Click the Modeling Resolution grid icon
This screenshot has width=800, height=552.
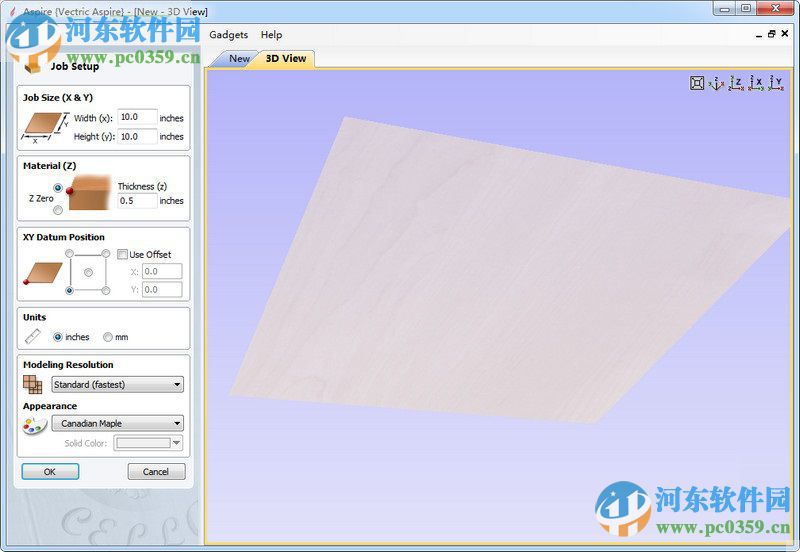point(33,384)
